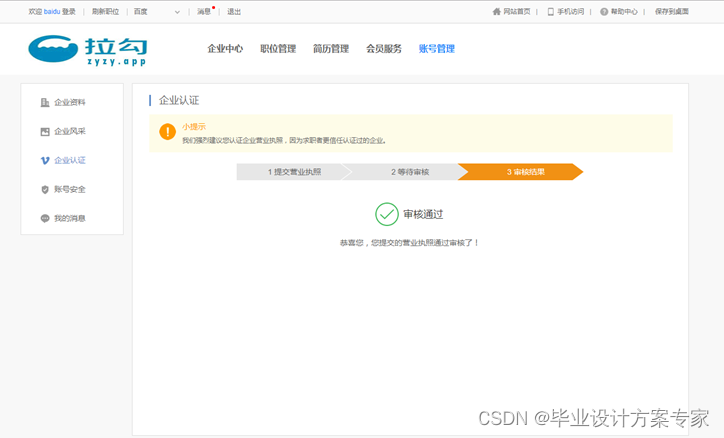Click the phone icon beside 手机访问
The width and height of the screenshot is (724, 438).
550,12
